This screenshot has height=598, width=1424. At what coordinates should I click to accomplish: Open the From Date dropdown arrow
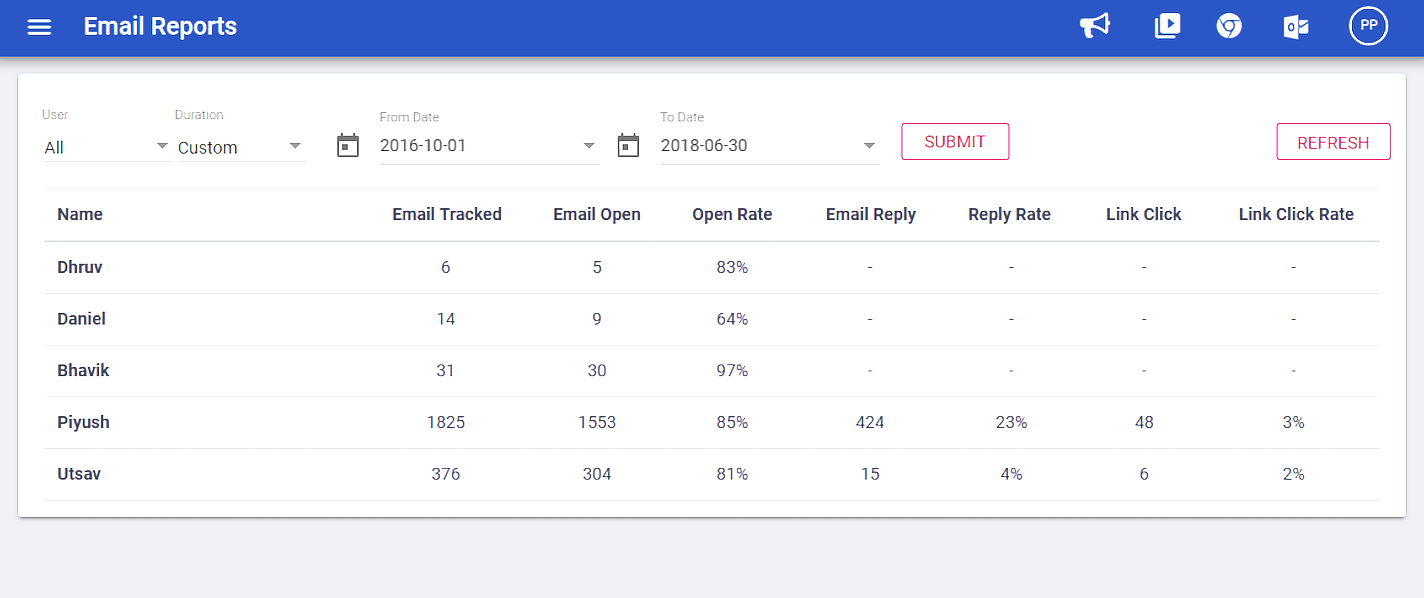[x=589, y=146]
